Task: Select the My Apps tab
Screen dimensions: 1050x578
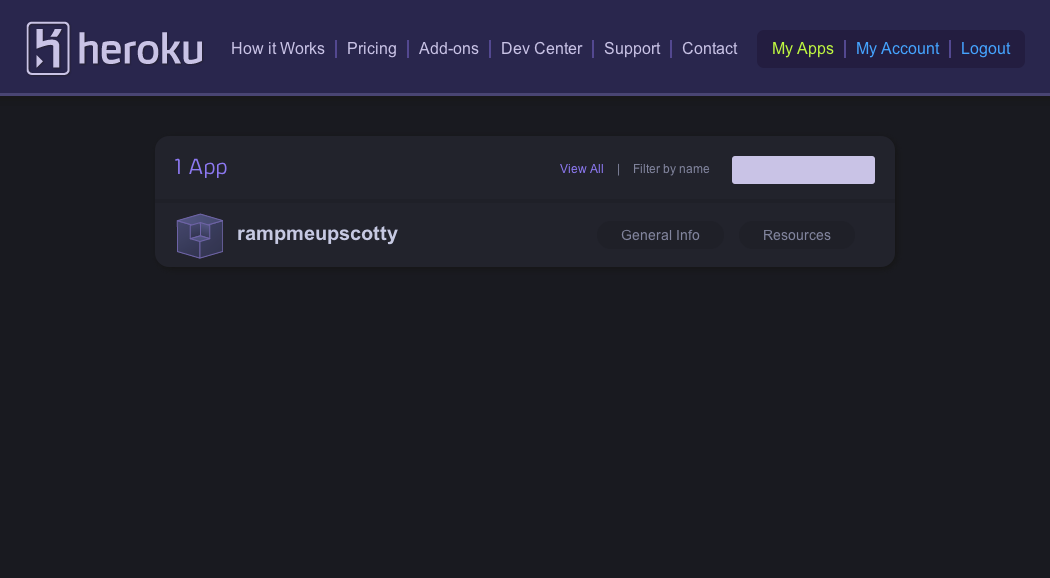Action: click(803, 48)
